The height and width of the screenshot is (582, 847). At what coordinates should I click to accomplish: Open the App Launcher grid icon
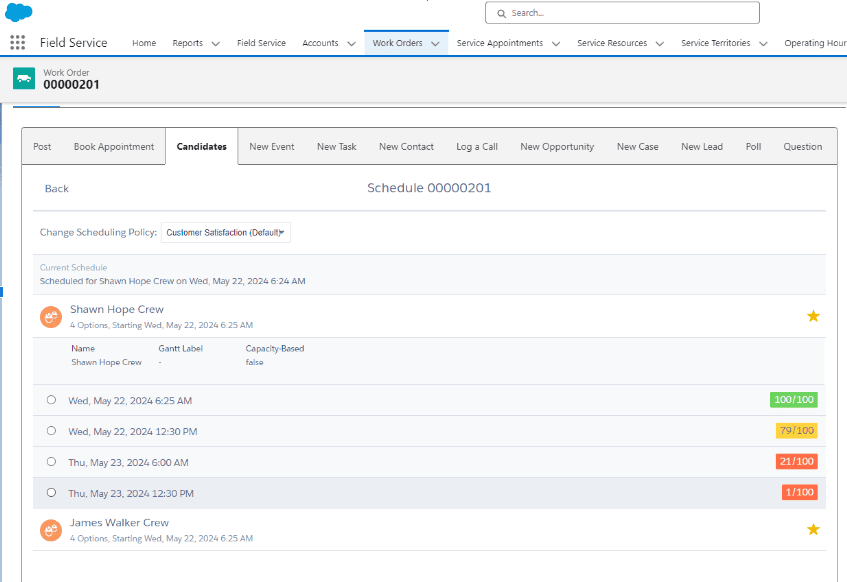[17, 43]
